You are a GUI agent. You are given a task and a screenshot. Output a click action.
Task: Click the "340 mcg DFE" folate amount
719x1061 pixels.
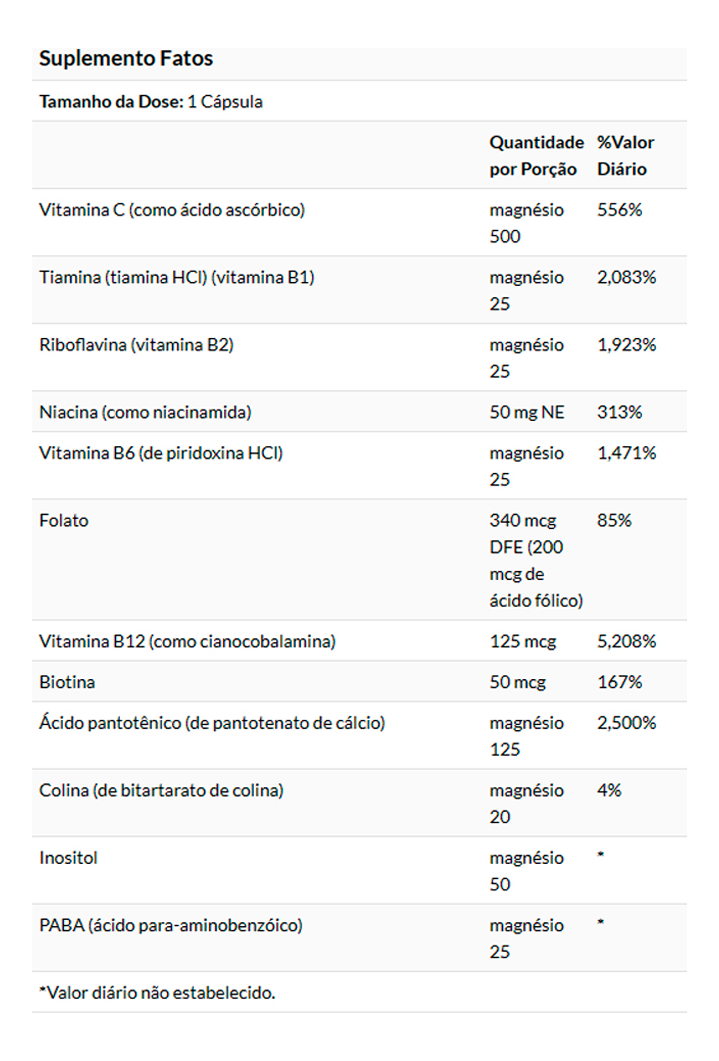click(536, 560)
